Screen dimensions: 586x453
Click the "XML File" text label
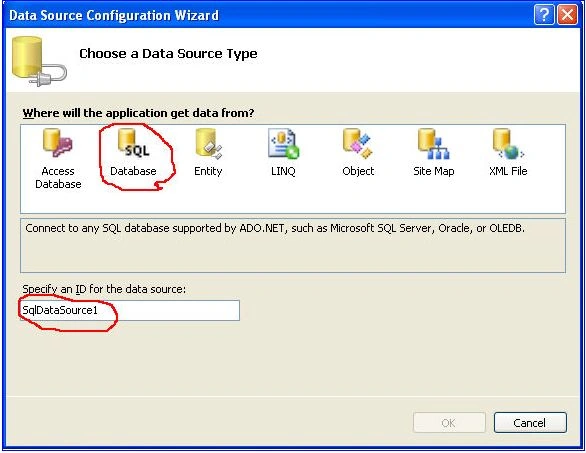tap(508, 171)
